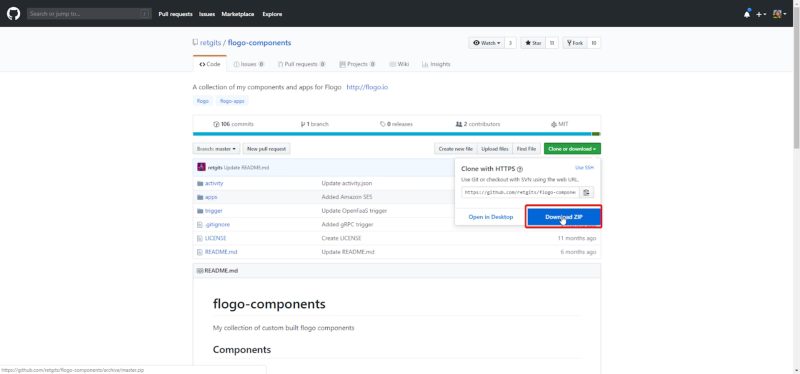Open the http://flogo.io link
This screenshot has width=800, height=374.
click(367, 87)
